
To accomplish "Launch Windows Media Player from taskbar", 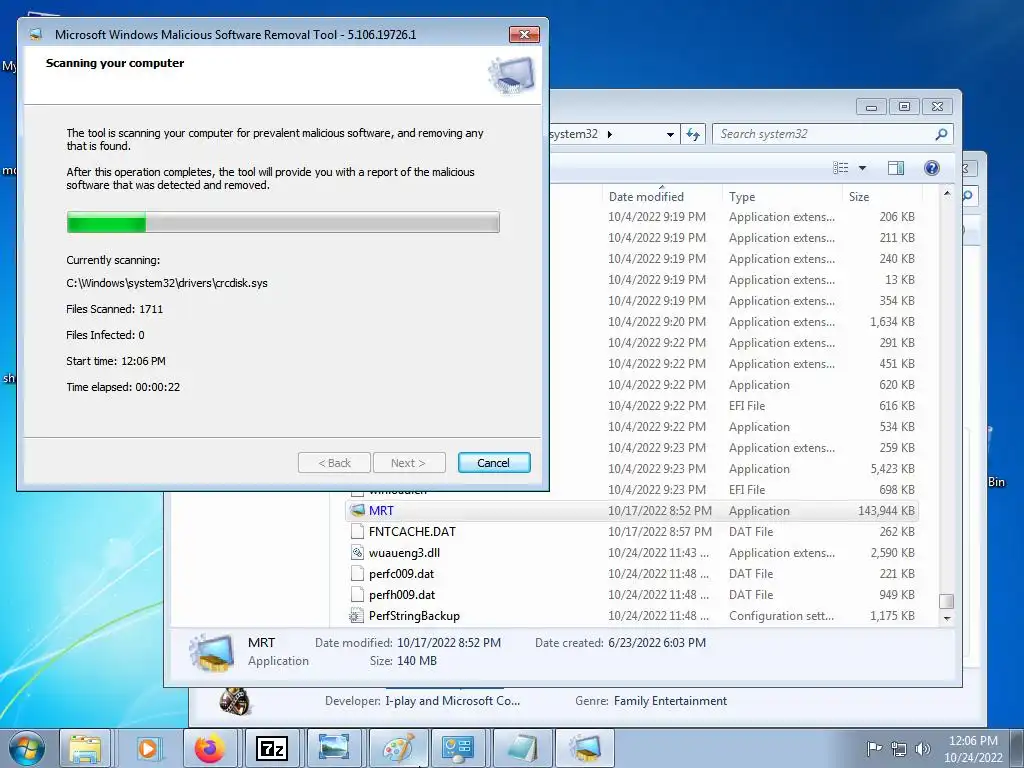I will (148, 748).
